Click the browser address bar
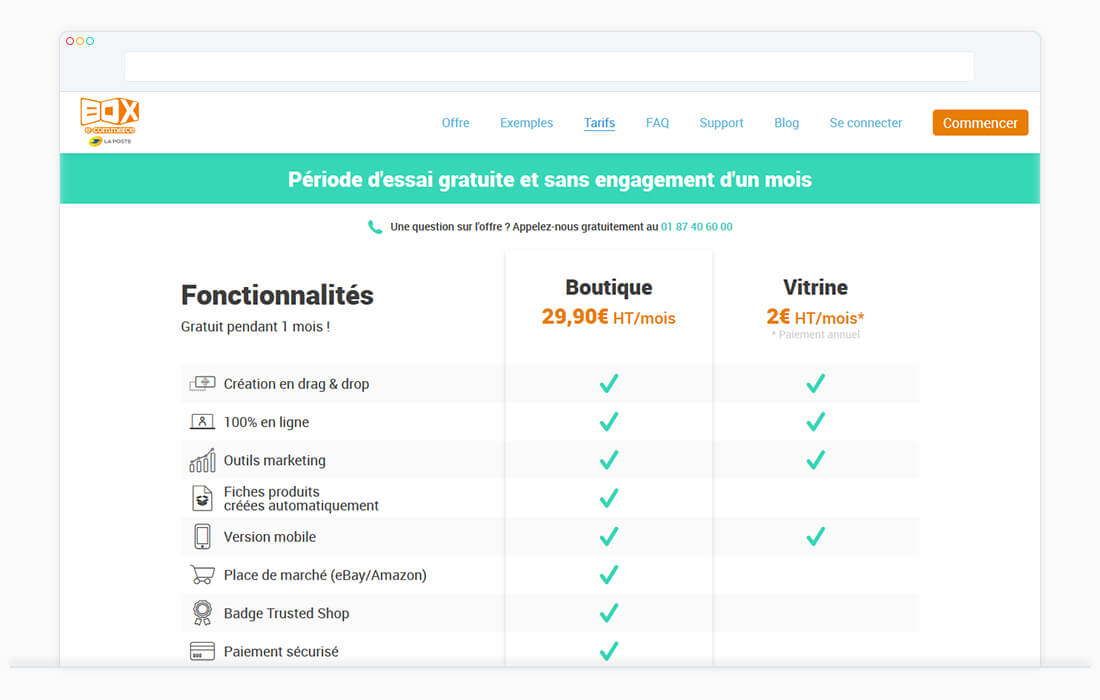 tap(549, 66)
